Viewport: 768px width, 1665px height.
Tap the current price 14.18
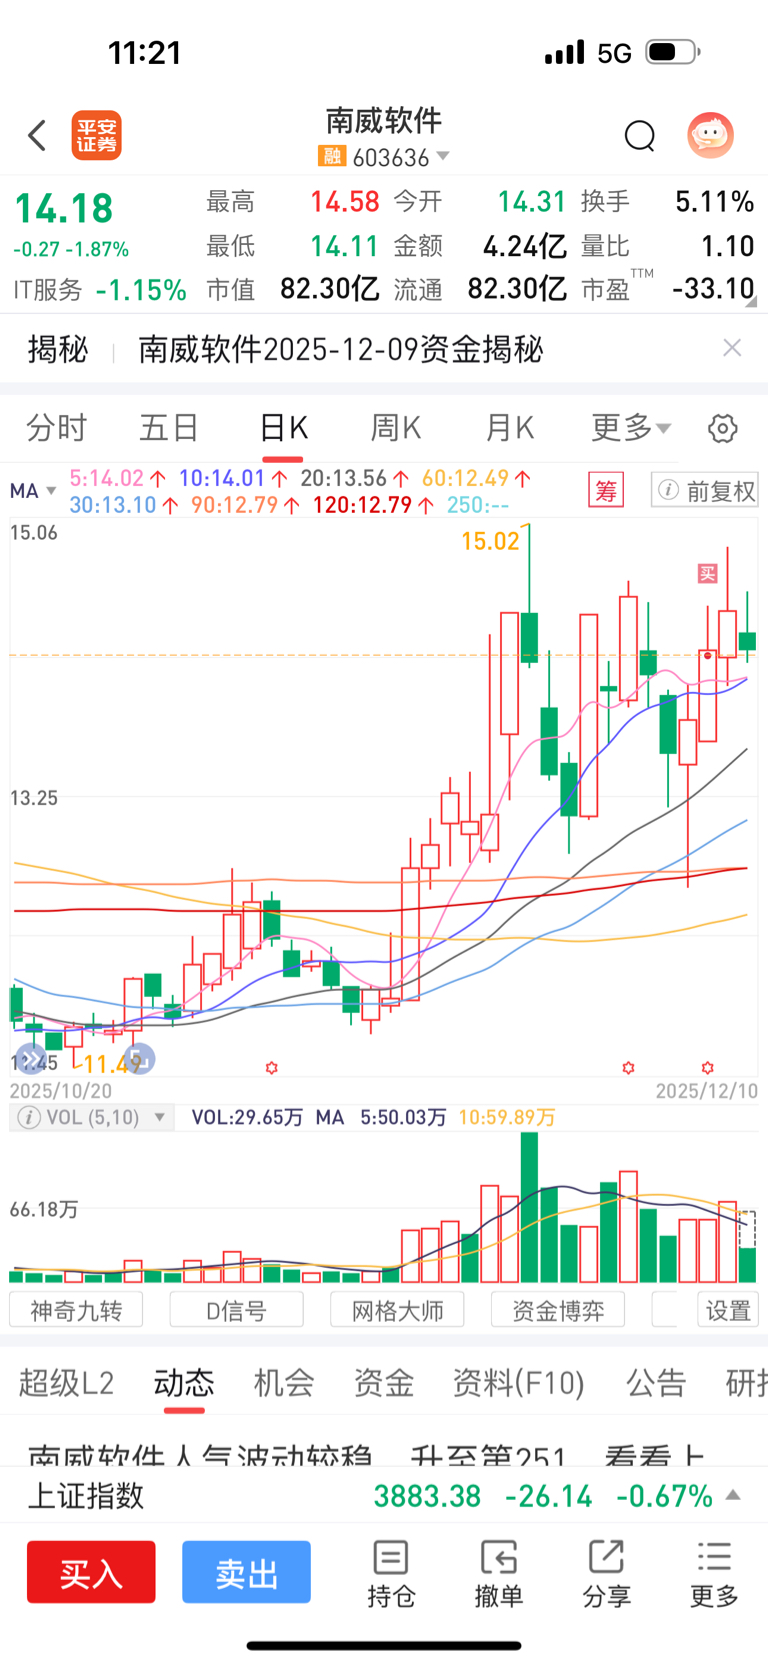point(64,208)
